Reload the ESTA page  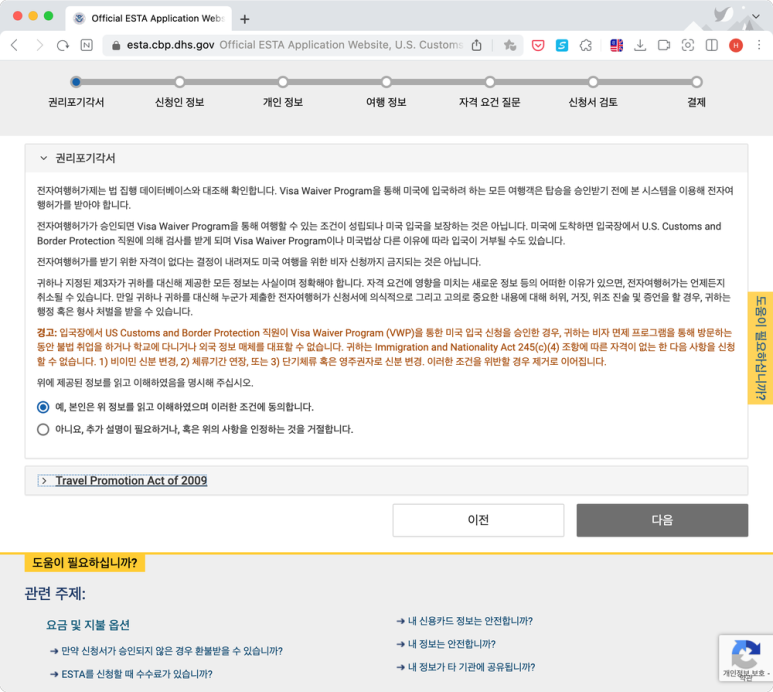click(63, 45)
